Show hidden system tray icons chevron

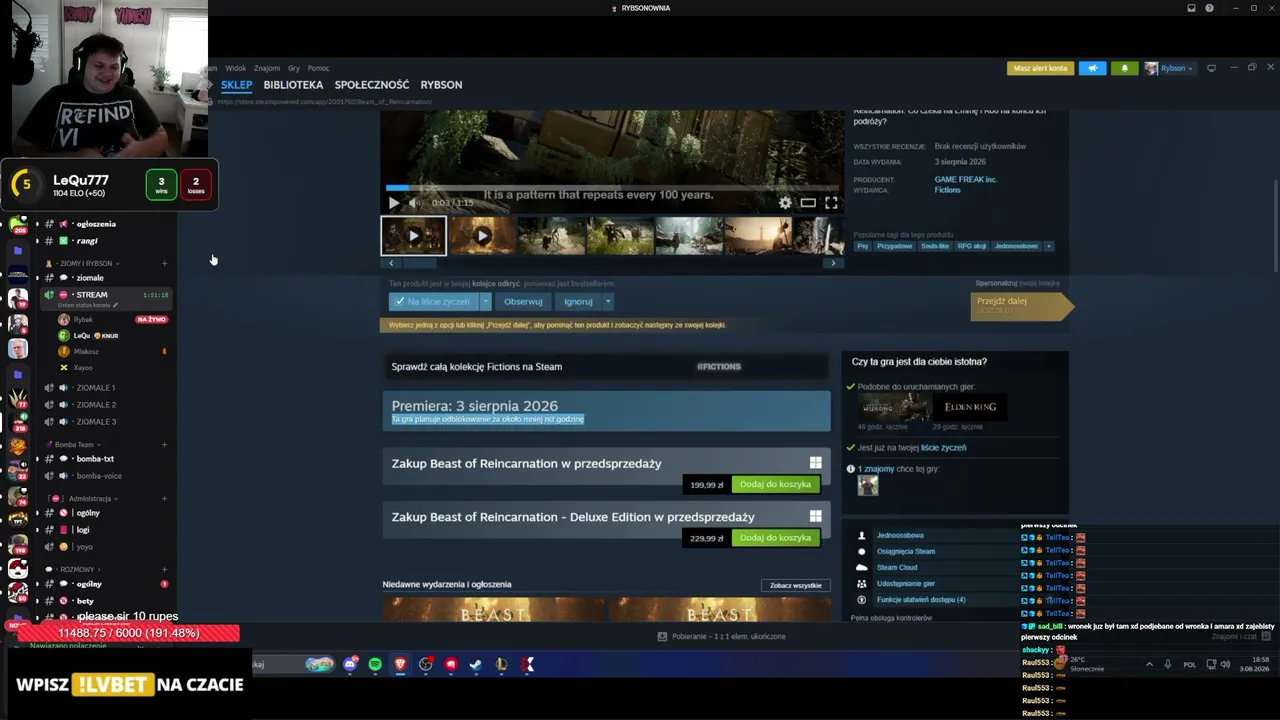[1149, 664]
